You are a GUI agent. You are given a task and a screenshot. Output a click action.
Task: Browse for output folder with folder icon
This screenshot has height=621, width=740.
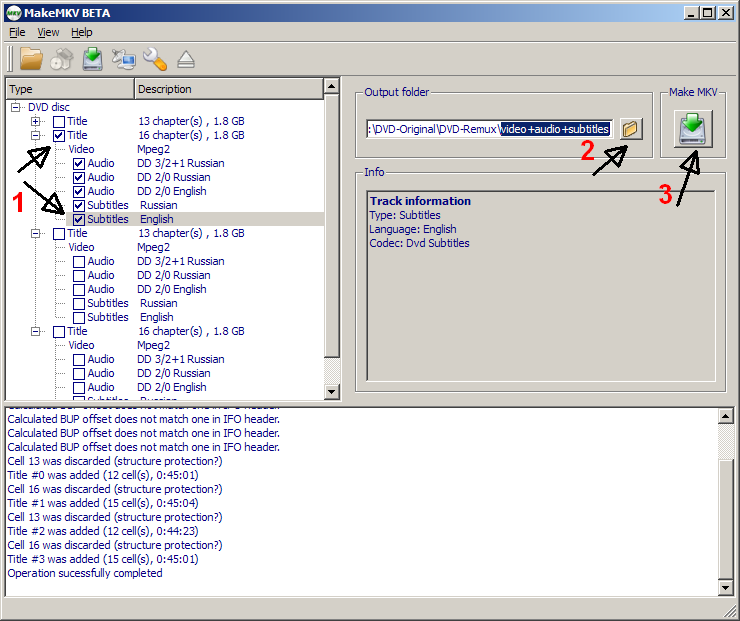click(x=631, y=129)
